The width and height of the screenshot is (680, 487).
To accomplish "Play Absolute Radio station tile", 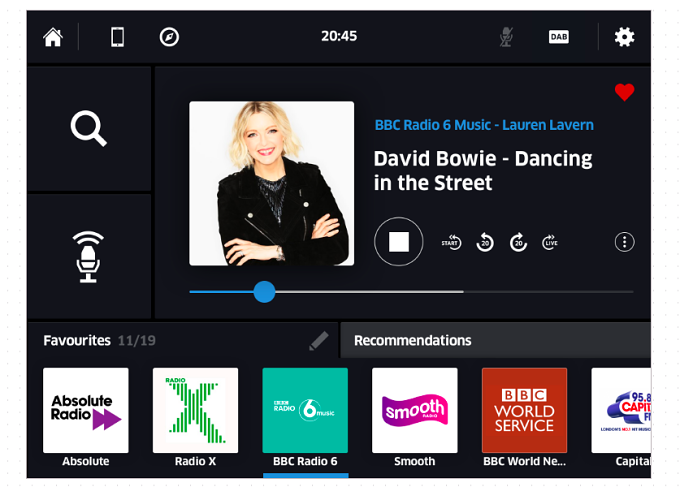I will pos(86,410).
